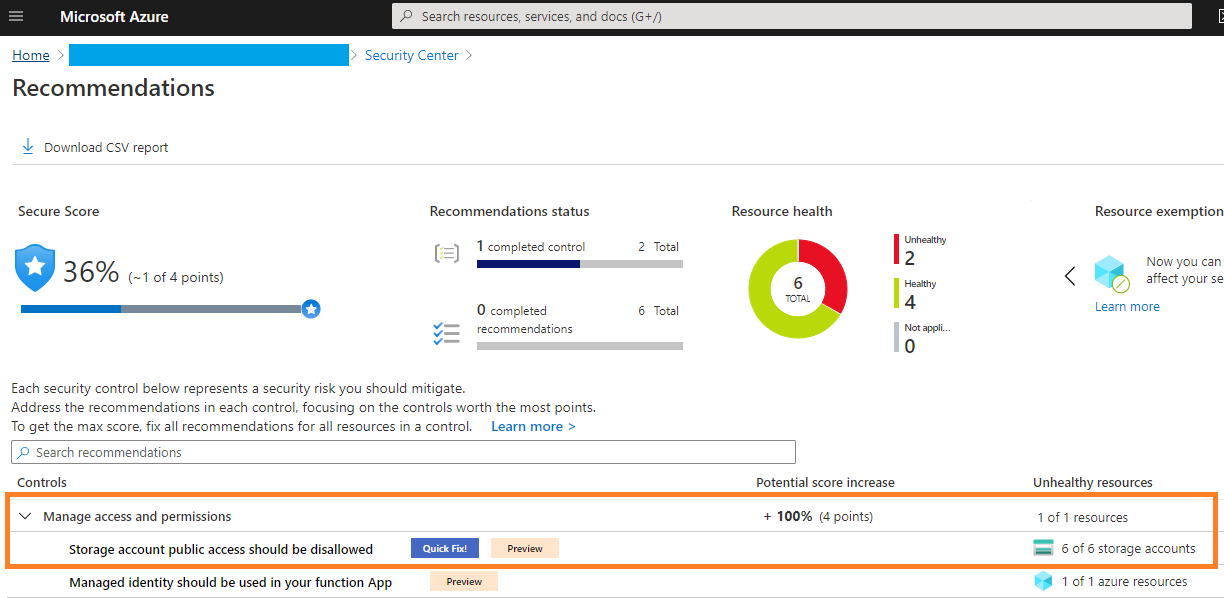Viewport: 1224px width, 598px height.
Task: Click the Healthy count 4
Action: 910,302
